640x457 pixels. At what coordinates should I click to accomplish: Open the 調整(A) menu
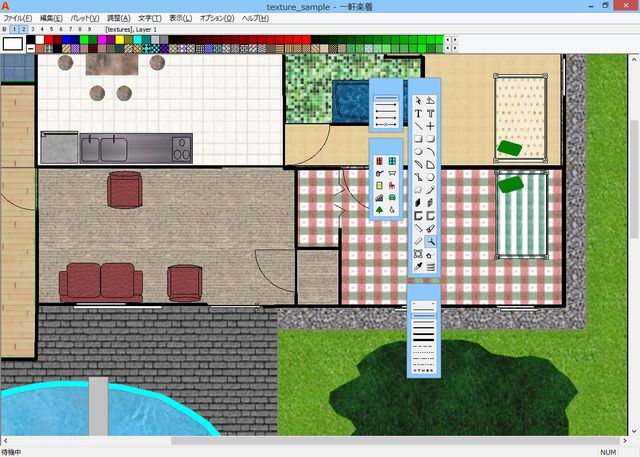119,18
